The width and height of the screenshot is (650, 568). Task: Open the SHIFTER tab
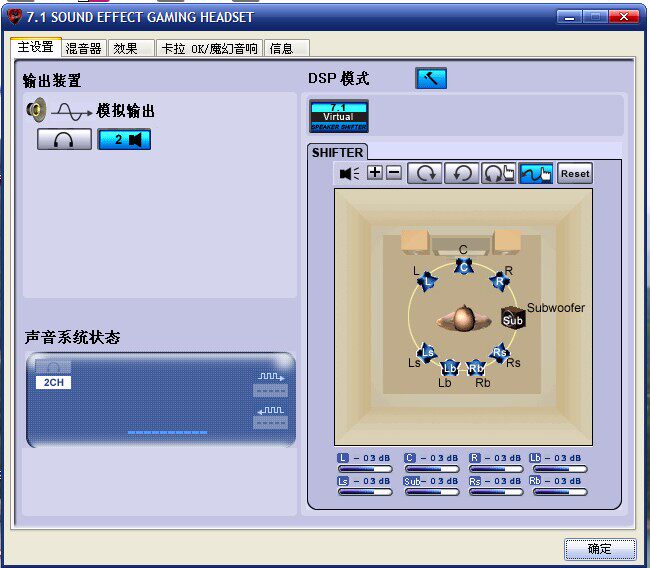click(x=337, y=153)
